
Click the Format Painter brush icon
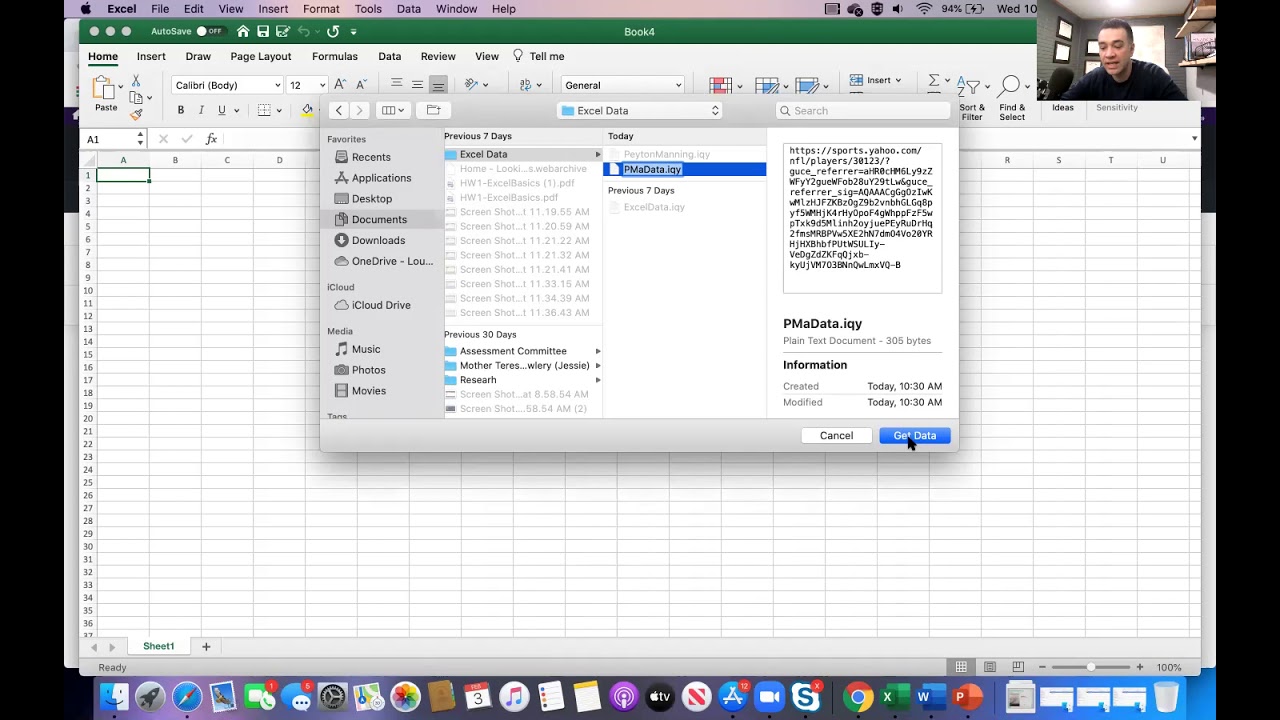pyautogui.click(x=136, y=114)
